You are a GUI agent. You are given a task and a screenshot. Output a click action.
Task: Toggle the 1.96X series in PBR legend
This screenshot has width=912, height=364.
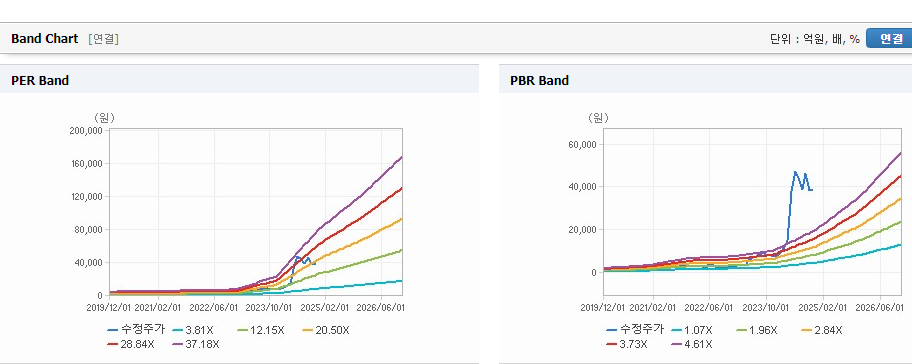pyautogui.click(x=756, y=330)
